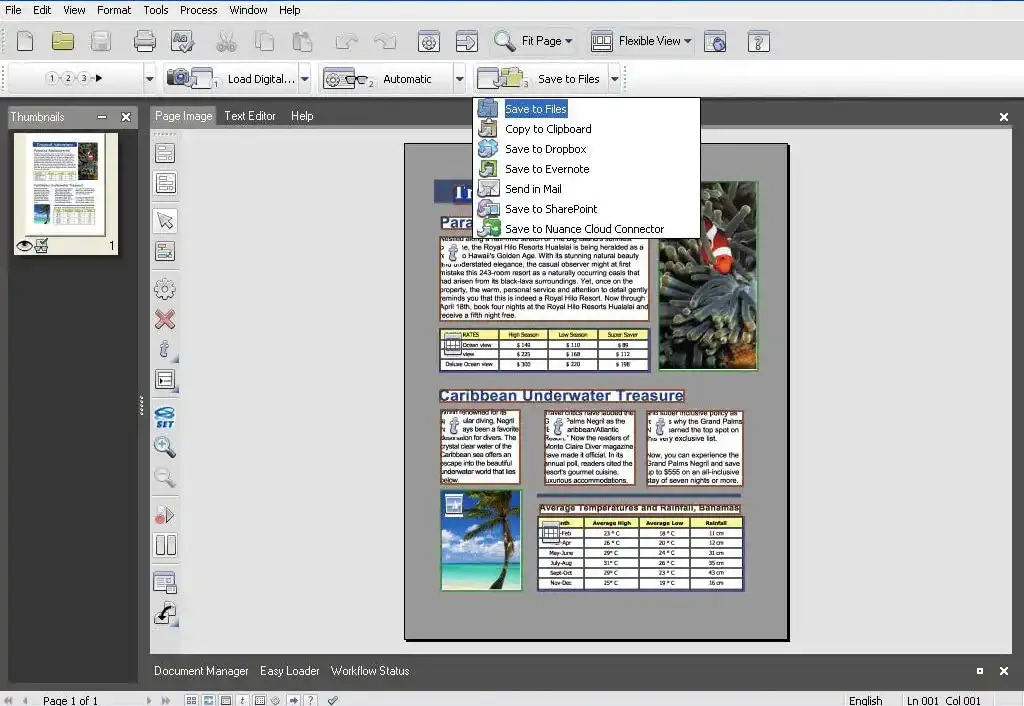Click the zoom in magnifier tool
Image resolution: width=1024 pixels, height=706 pixels.
point(165,447)
